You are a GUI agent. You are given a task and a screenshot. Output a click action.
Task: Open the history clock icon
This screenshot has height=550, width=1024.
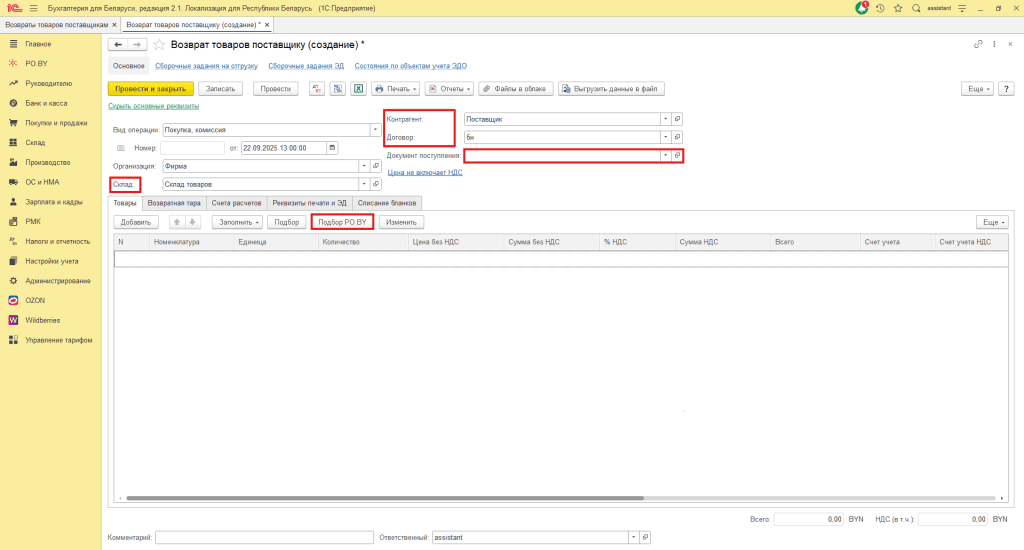tap(880, 8)
